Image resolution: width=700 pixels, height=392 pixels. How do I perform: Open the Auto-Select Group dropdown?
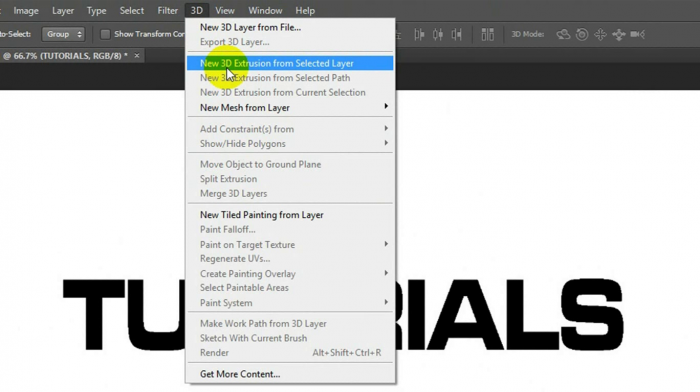coord(63,34)
